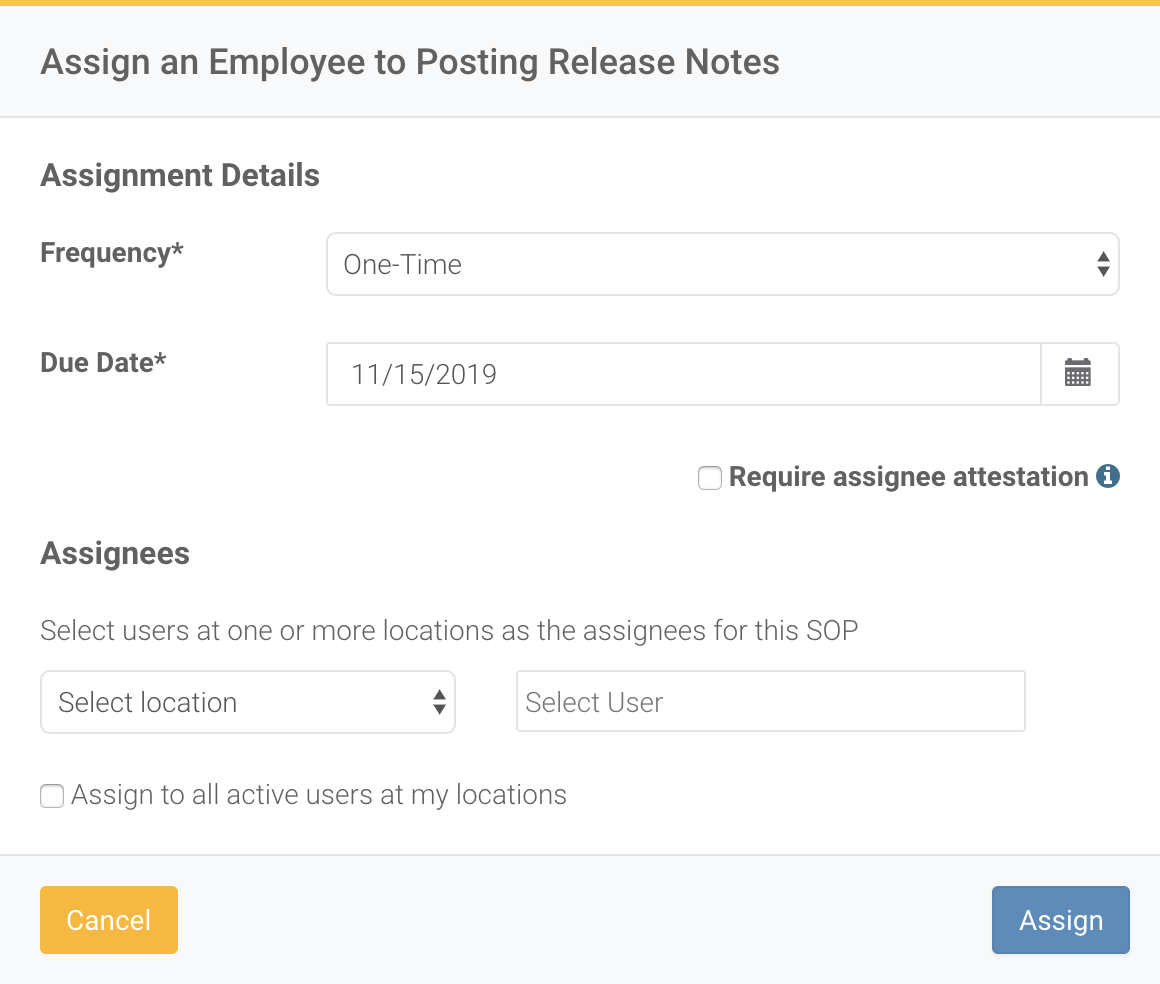Click the Assignees heading
The image size is (1160, 984).
click(115, 553)
